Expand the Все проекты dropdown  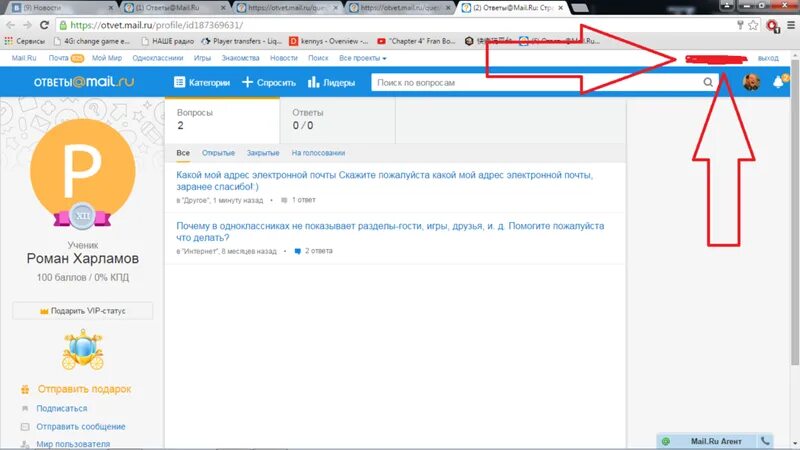click(x=363, y=58)
